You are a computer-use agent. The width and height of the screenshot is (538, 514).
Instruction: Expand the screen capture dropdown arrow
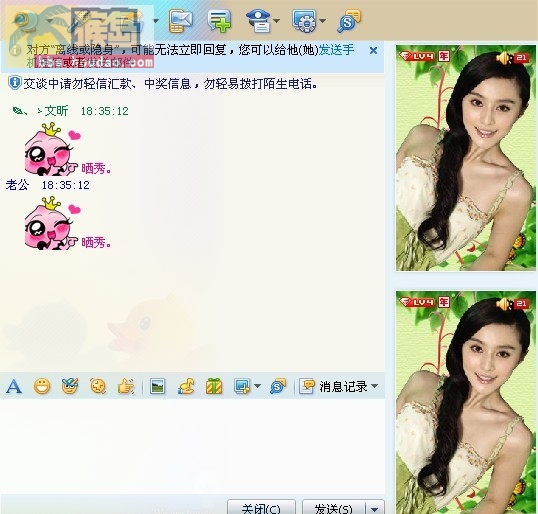point(257,386)
